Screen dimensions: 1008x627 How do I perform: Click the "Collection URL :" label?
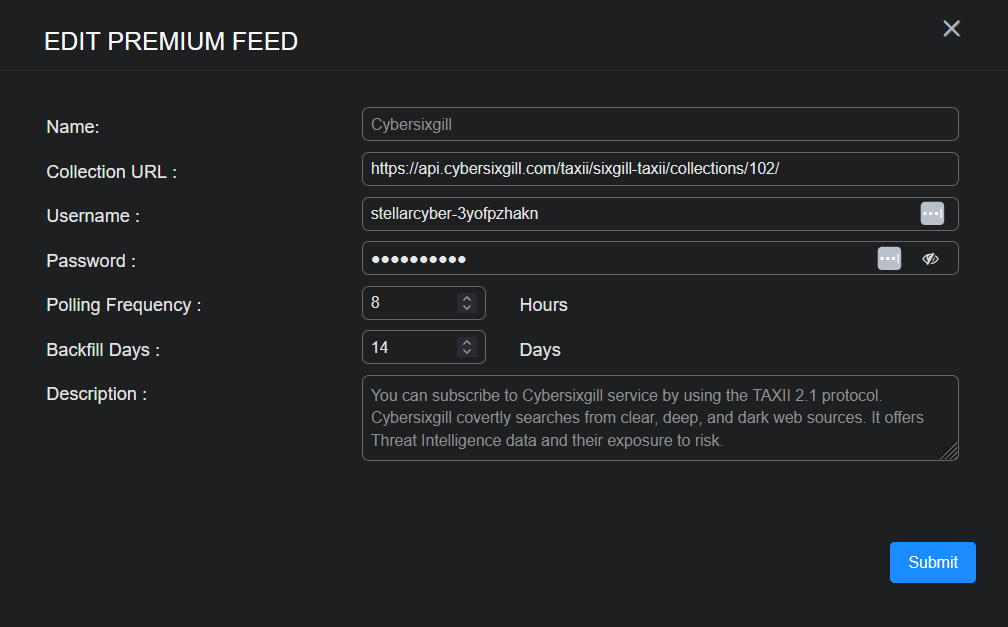pos(111,172)
